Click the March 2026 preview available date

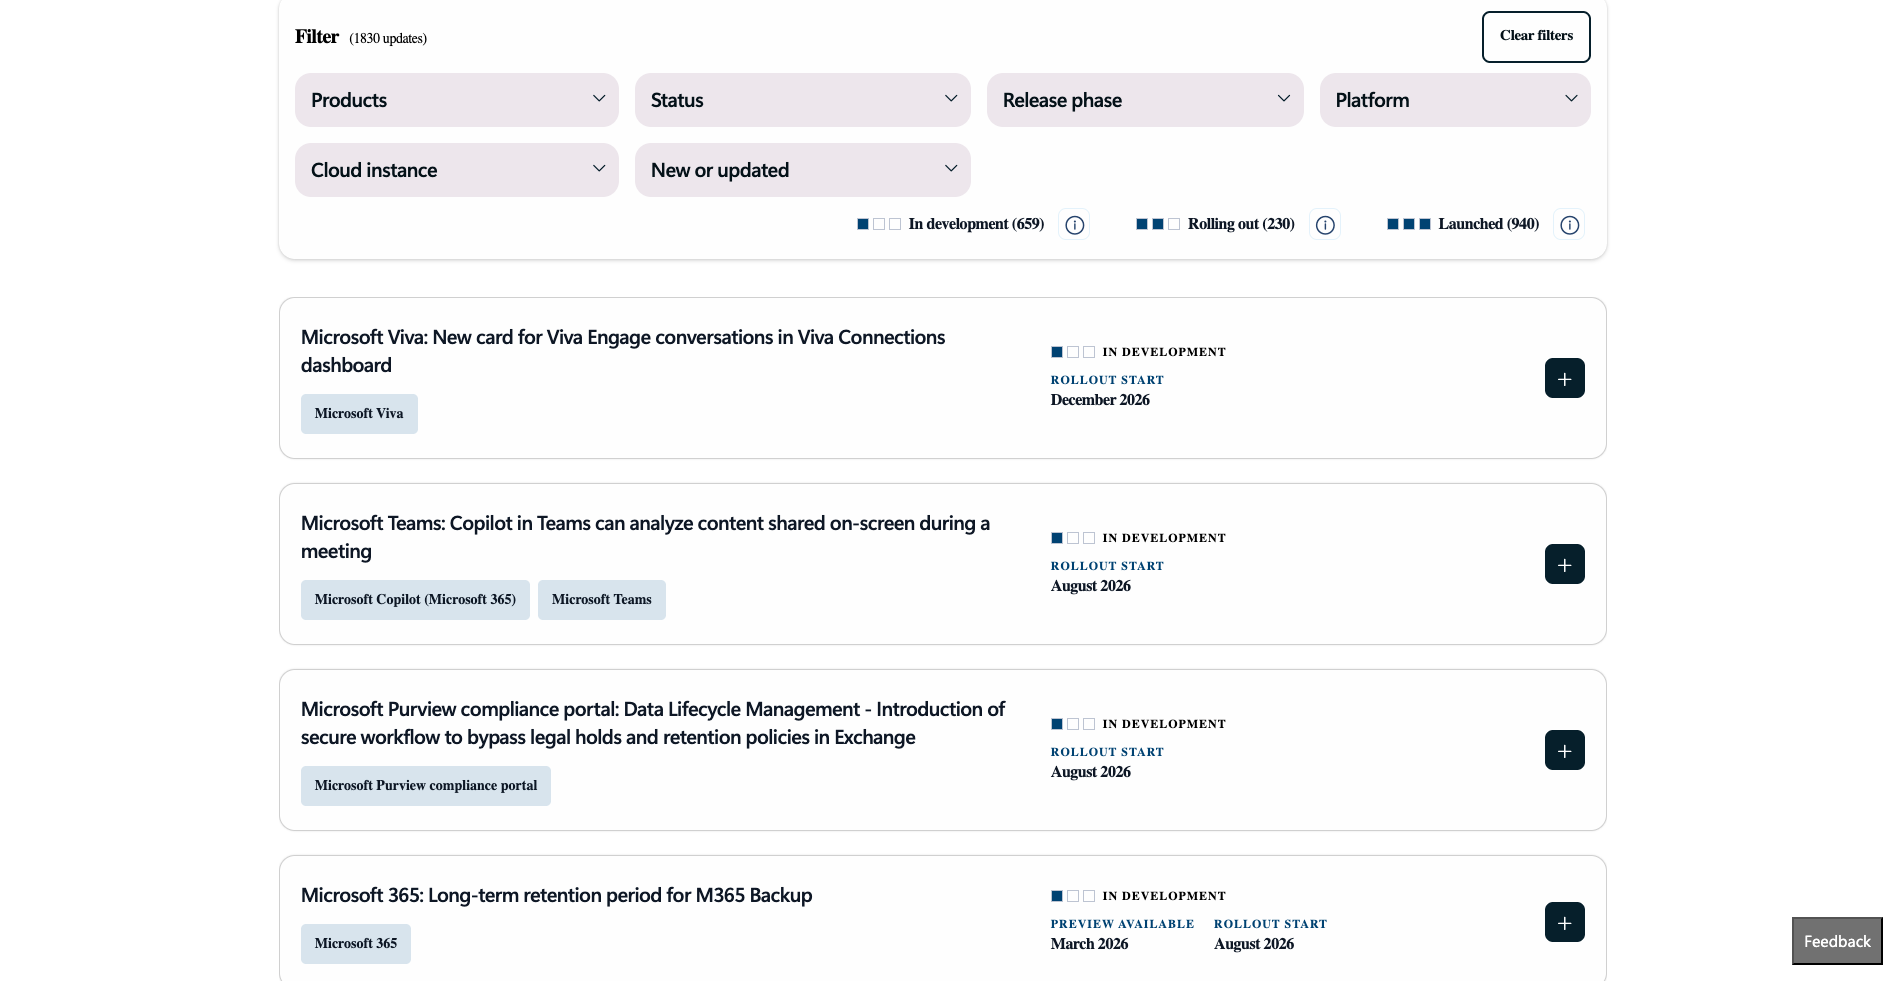point(1089,944)
